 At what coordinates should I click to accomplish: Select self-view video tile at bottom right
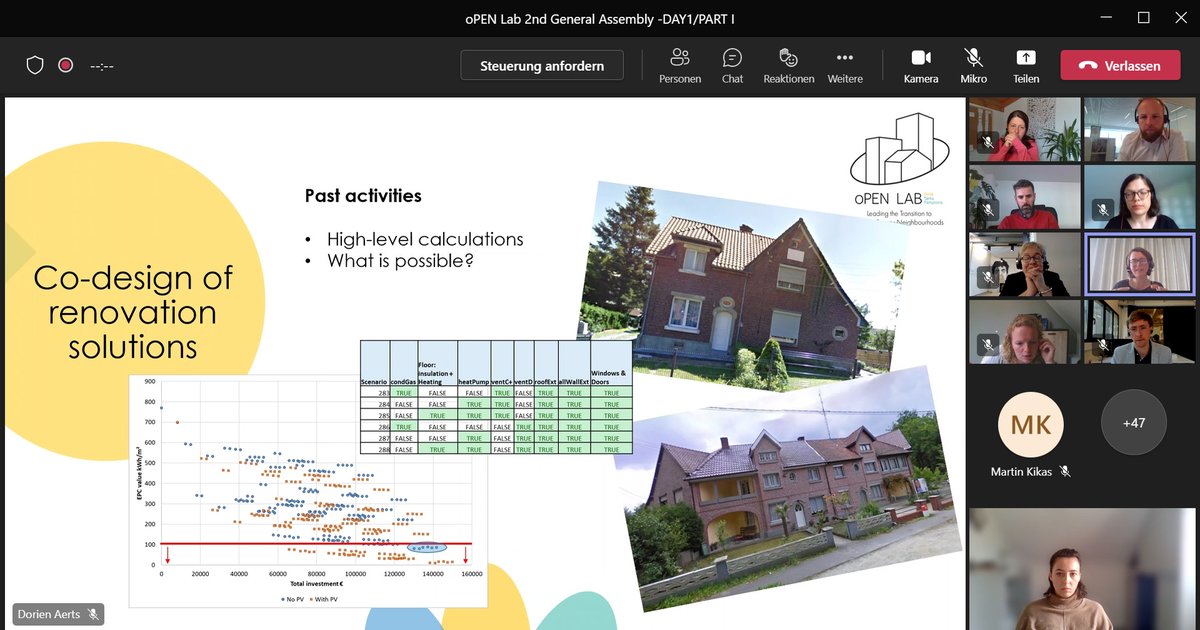(x=1082, y=569)
